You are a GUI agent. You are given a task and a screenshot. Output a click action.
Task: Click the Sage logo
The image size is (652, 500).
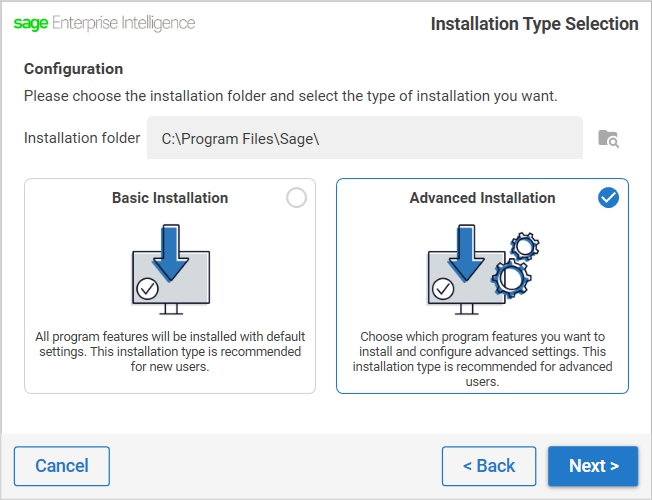point(31,24)
